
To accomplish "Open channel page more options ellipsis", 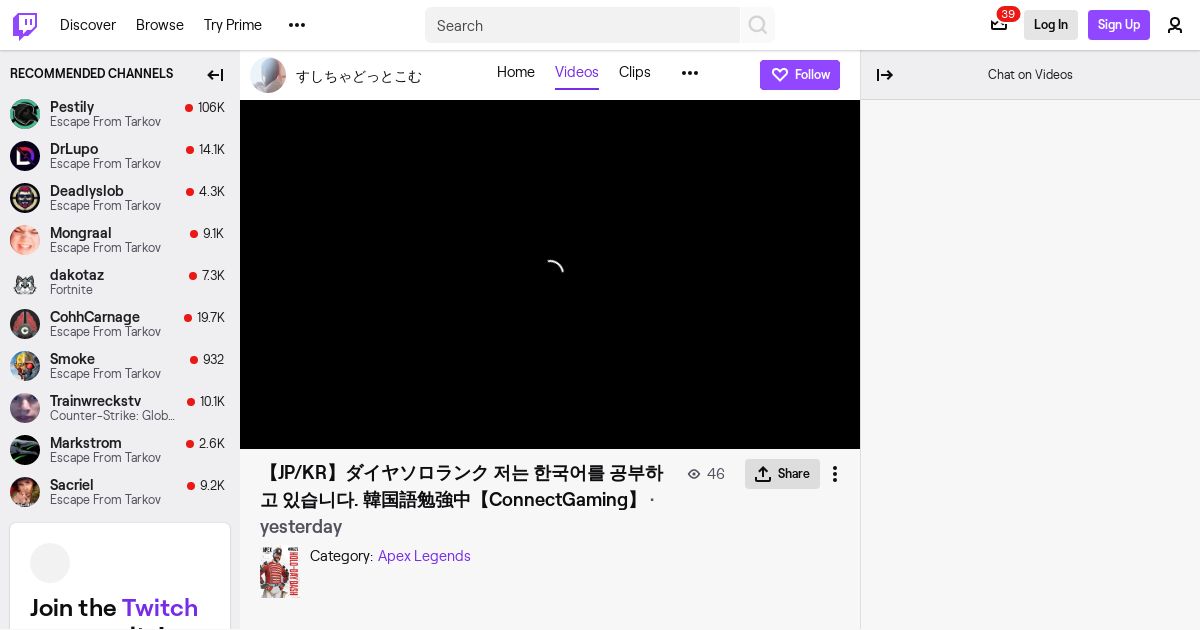I will [690, 73].
